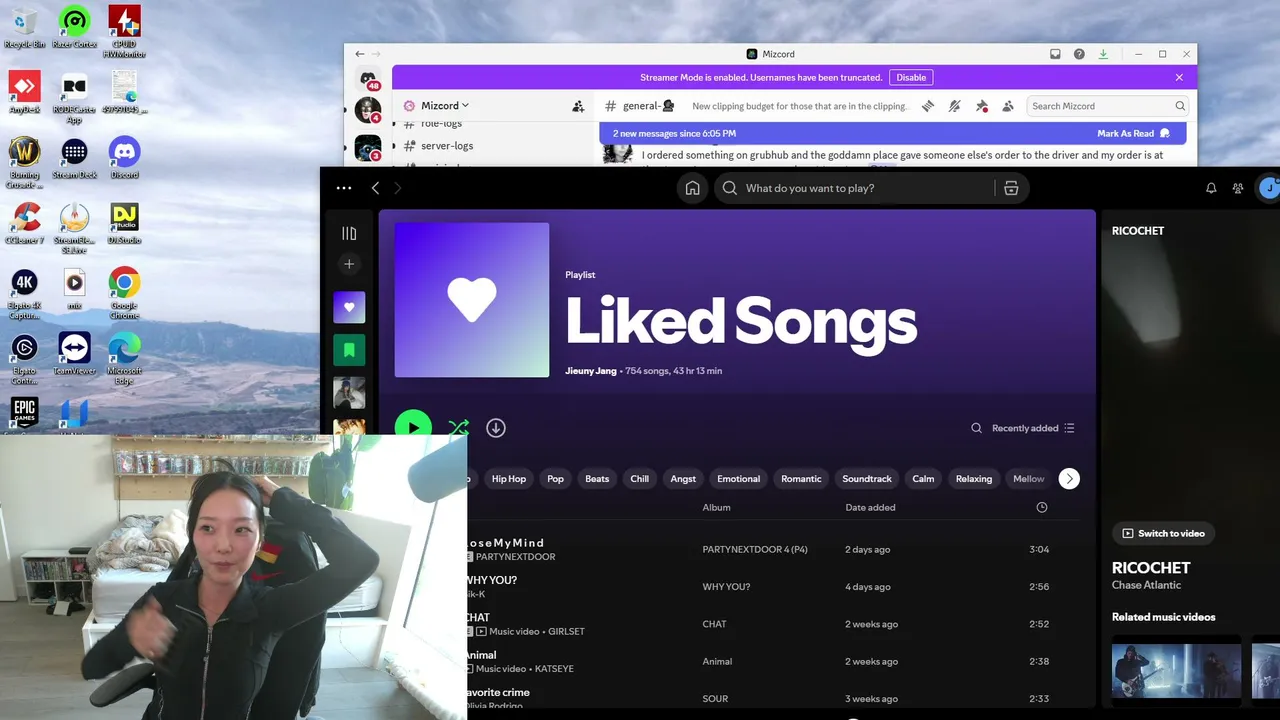The image size is (1280, 720).
Task: Download the Liked Songs playlist
Action: click(495, 428)
